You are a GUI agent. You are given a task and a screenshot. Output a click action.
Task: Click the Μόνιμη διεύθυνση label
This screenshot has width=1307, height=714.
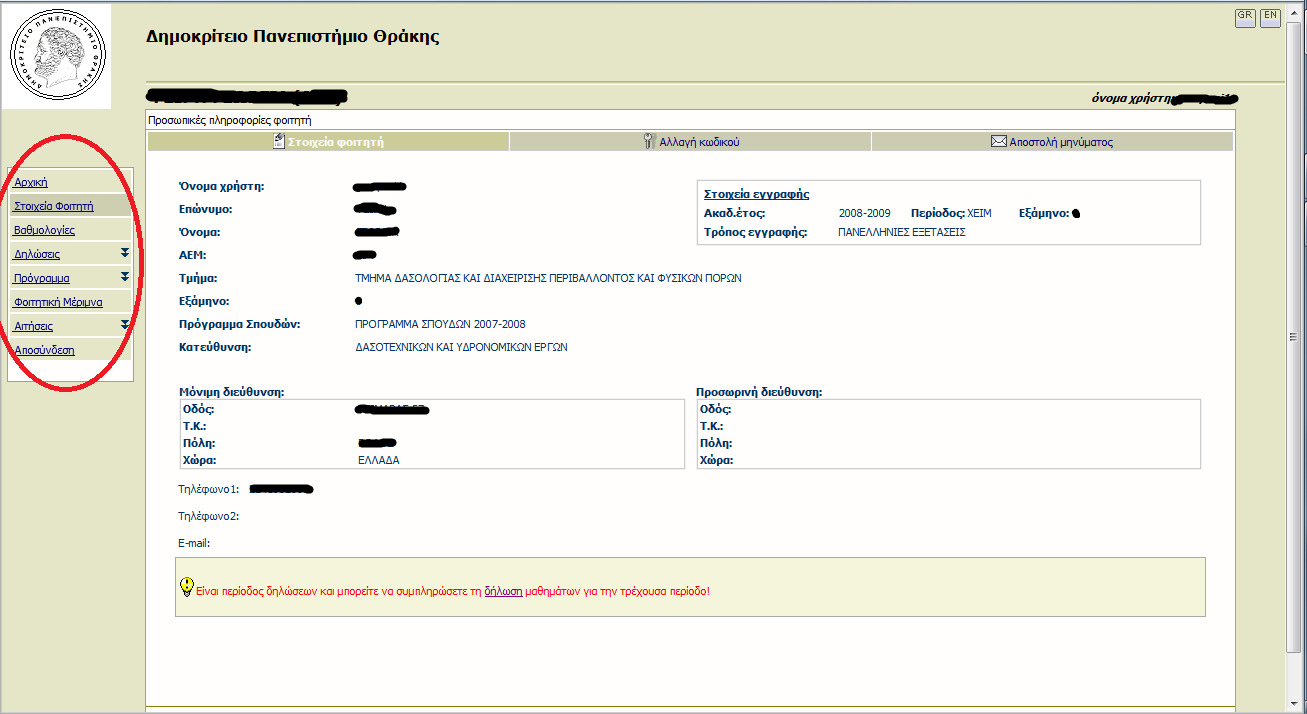[x=232, y=393]
